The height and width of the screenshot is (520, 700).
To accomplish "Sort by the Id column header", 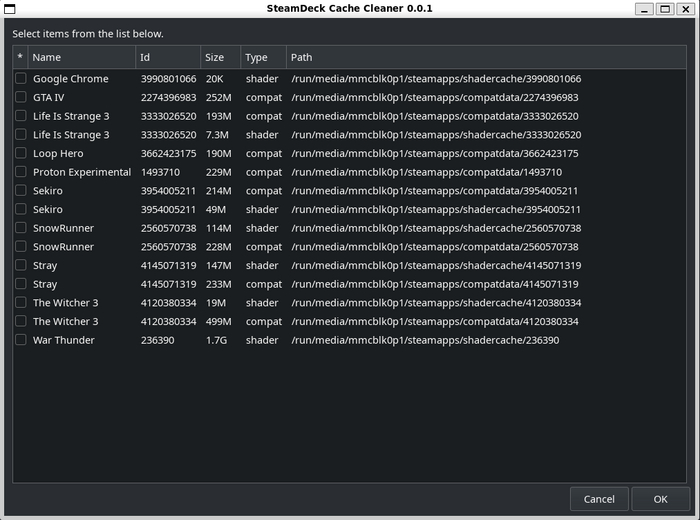I will (168, 57).
